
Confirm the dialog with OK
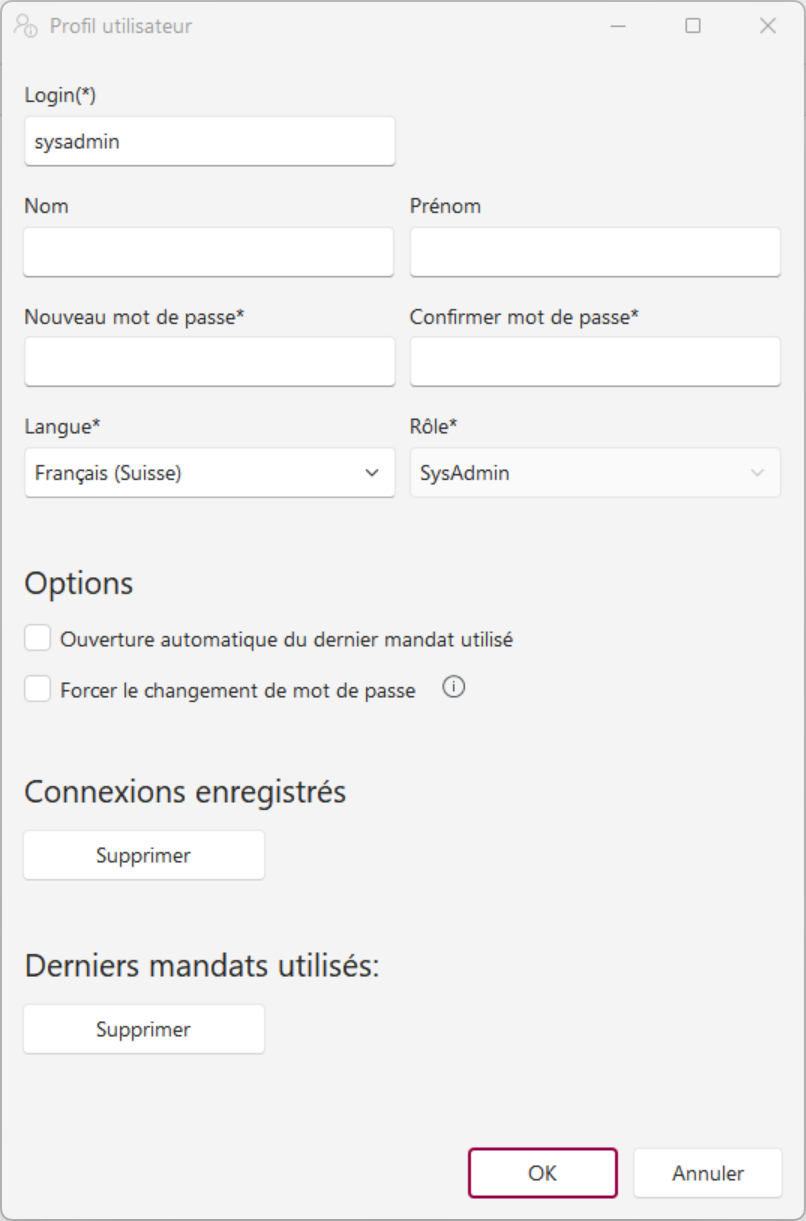(543, 1173)
